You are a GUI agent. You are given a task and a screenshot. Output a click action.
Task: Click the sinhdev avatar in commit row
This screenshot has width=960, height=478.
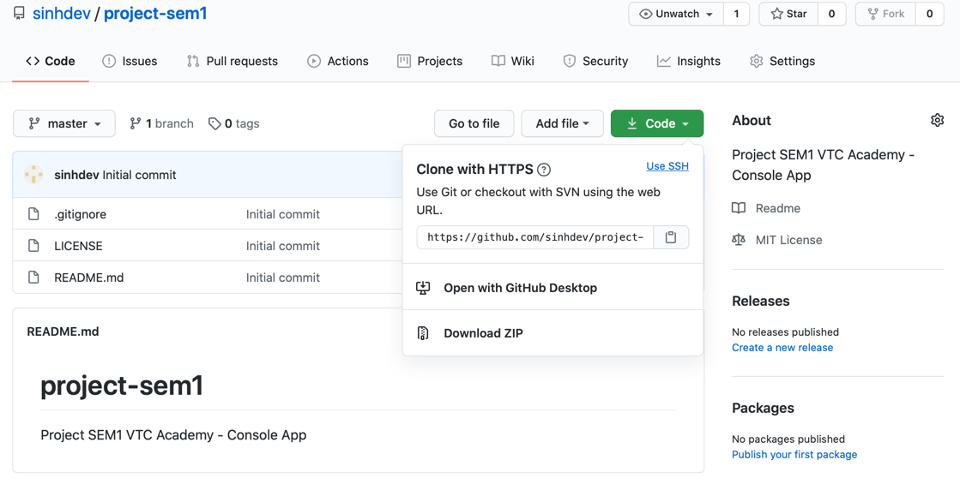click(x=34, y=175)
